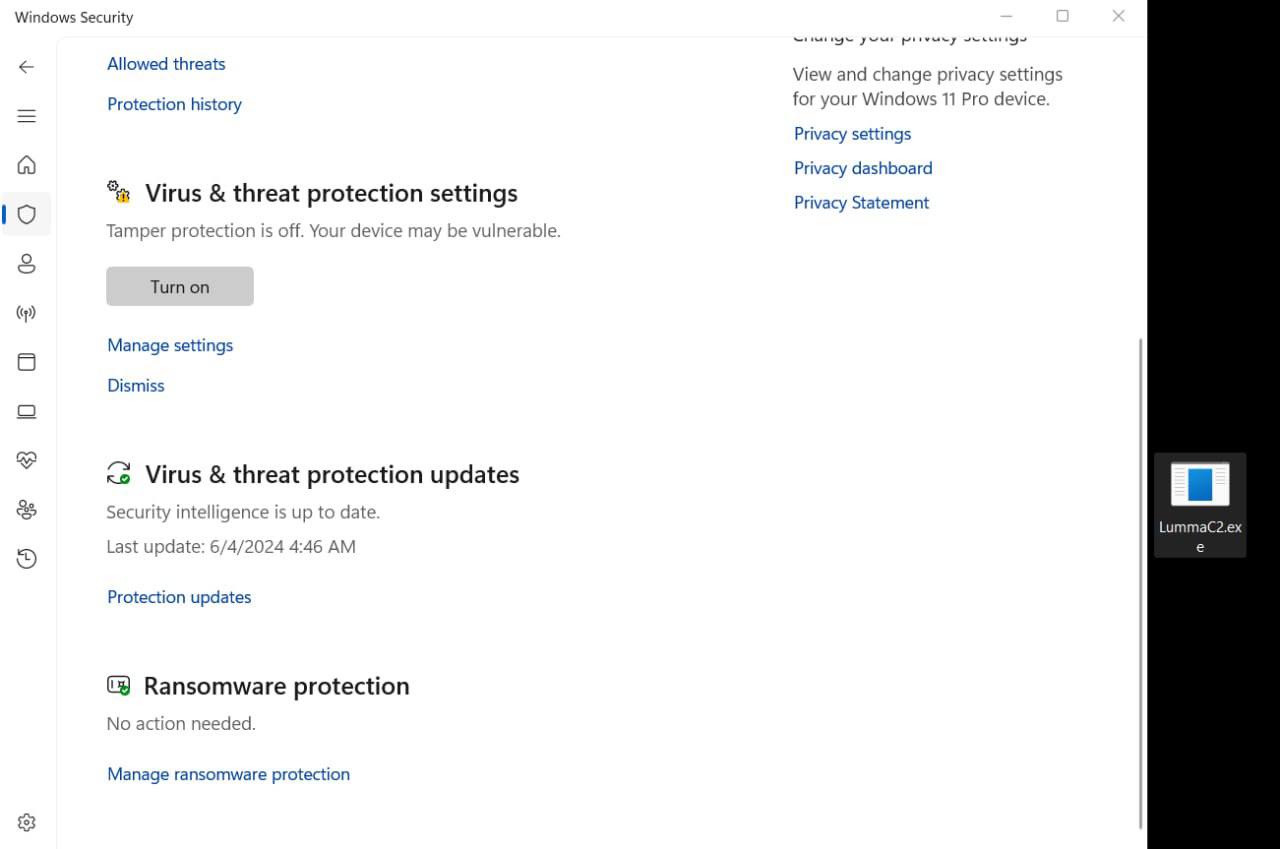The height and width of the screenshot is (849, 1280).
Task: Open the Protection history clock icon
Action: point(27,559)
